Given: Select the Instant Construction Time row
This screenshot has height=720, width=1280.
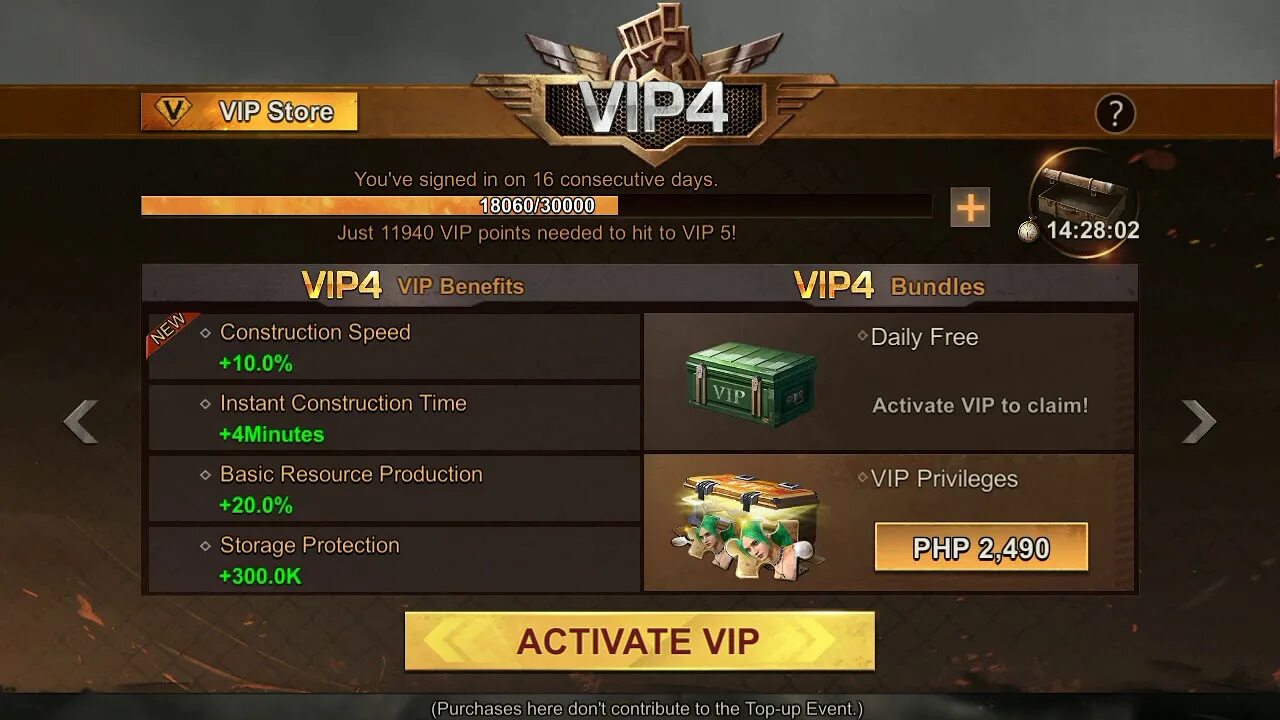Looking at the screenshot, I should 394,418.
